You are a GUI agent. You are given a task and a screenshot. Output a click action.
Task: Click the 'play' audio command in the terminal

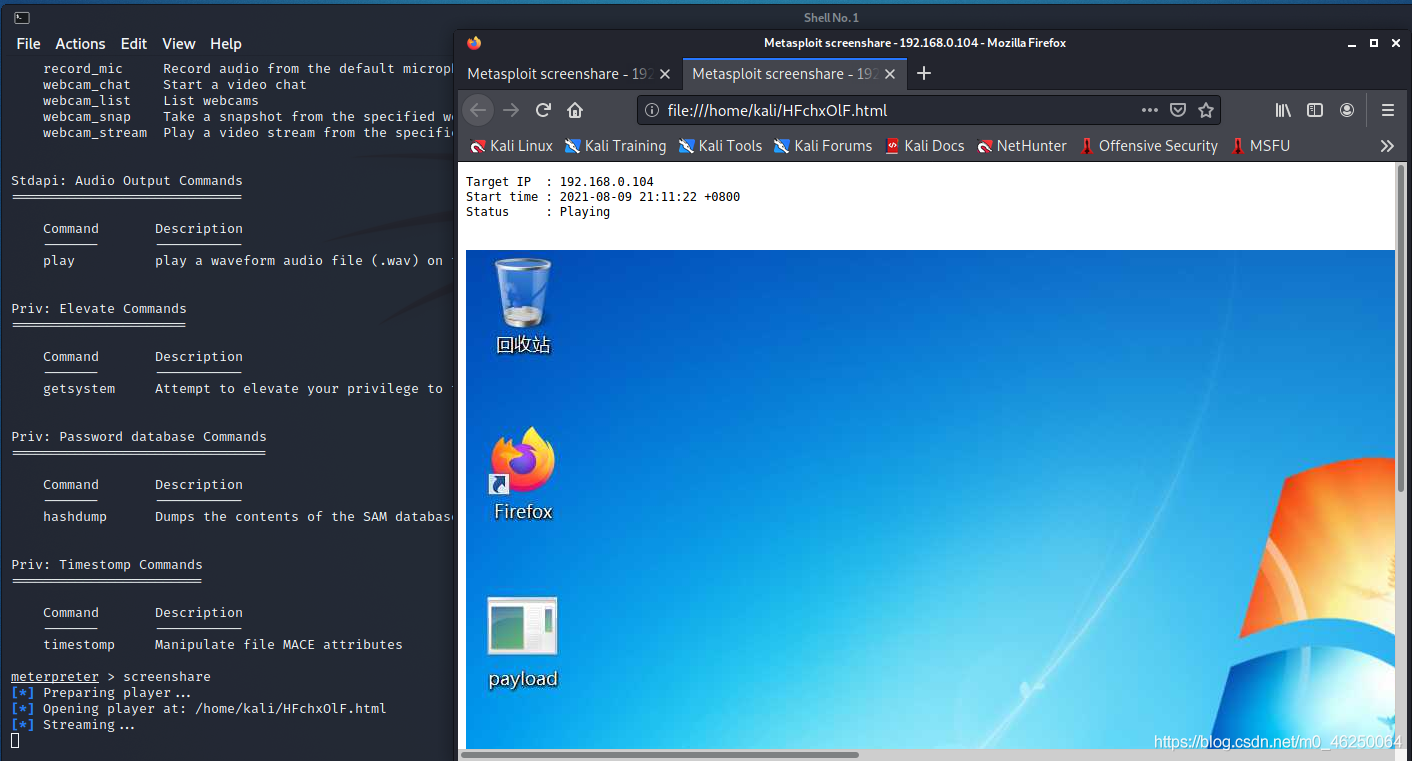coord(59,261)
